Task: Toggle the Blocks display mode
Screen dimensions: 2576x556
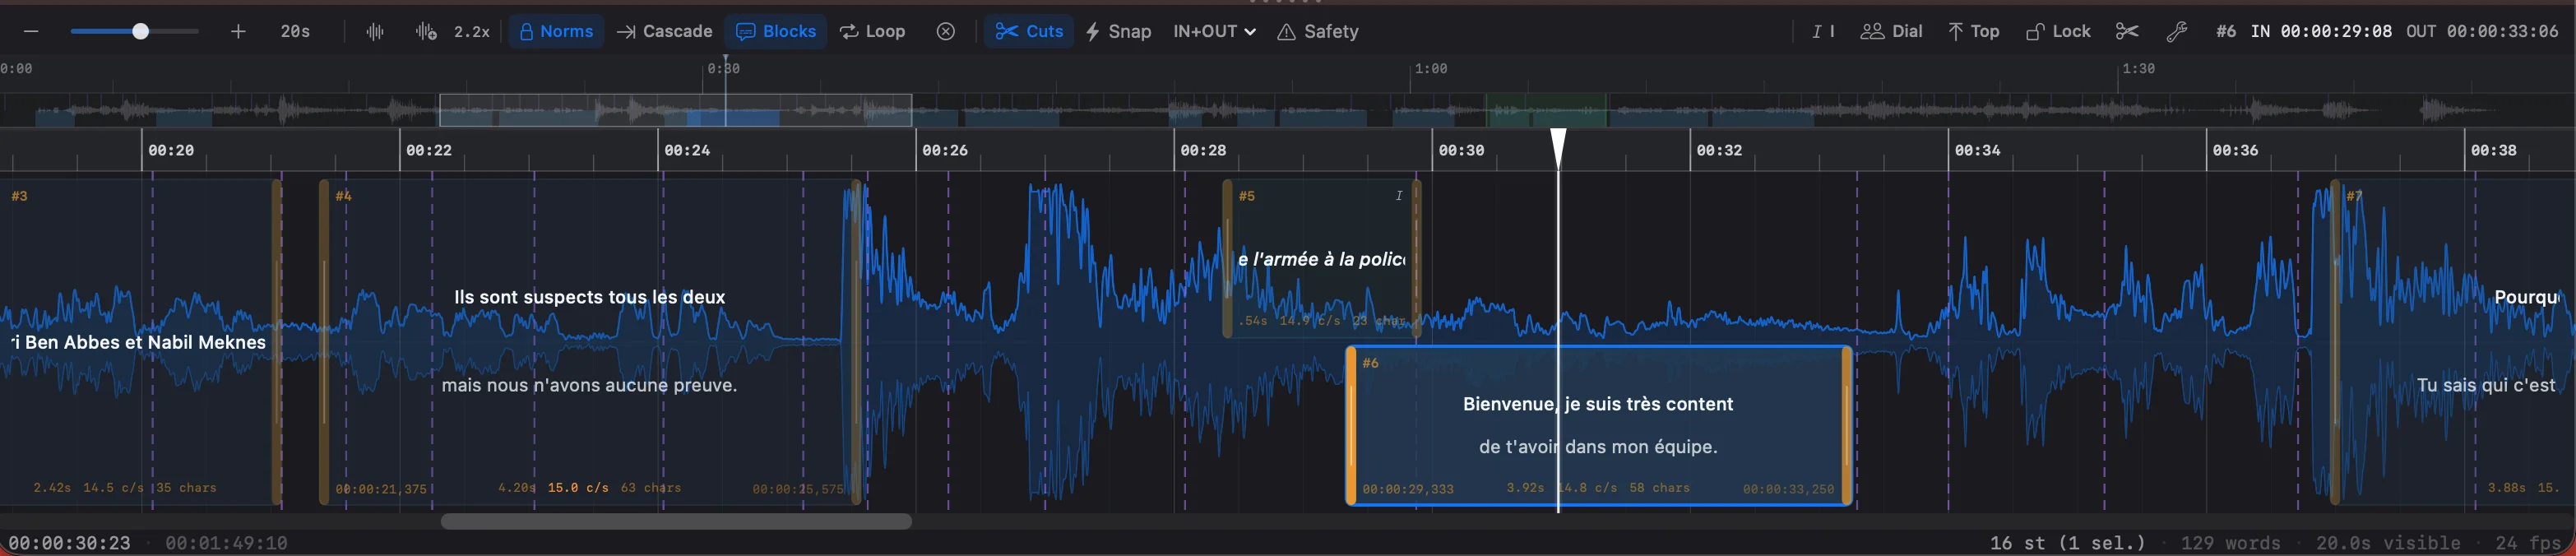Action: point(776,32)
